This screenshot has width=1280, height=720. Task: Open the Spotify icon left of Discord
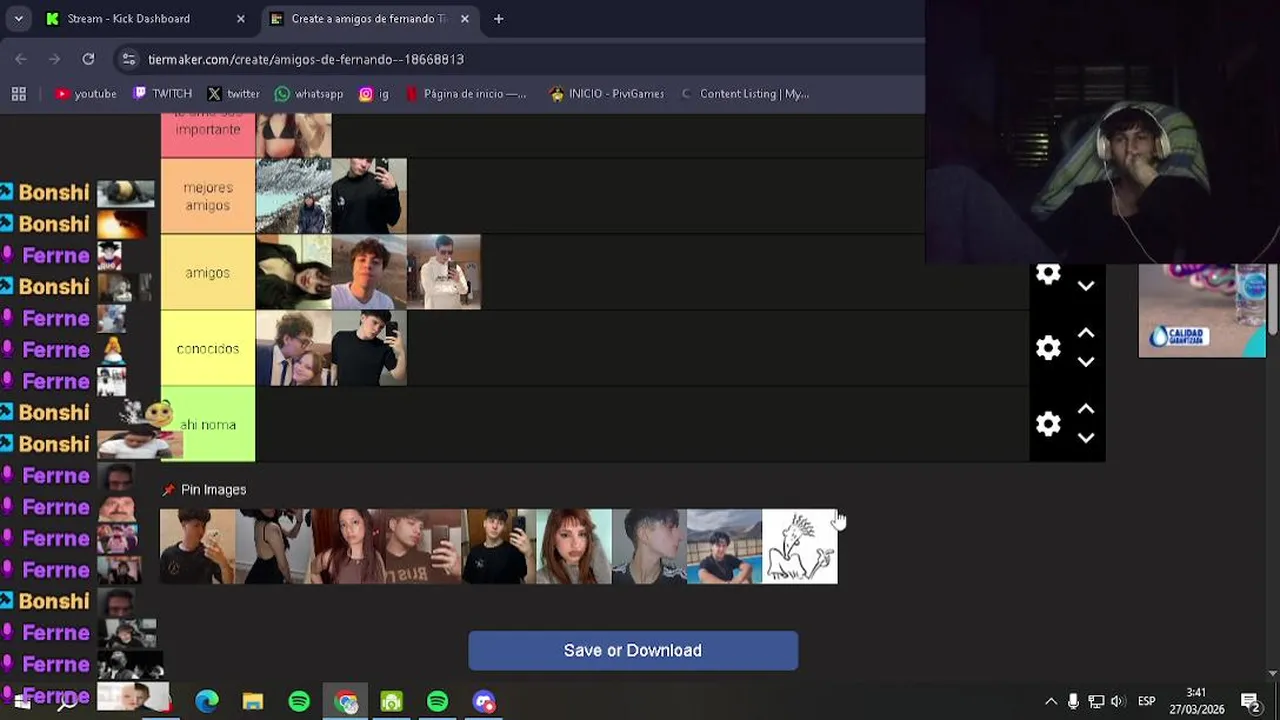point(437,701)
